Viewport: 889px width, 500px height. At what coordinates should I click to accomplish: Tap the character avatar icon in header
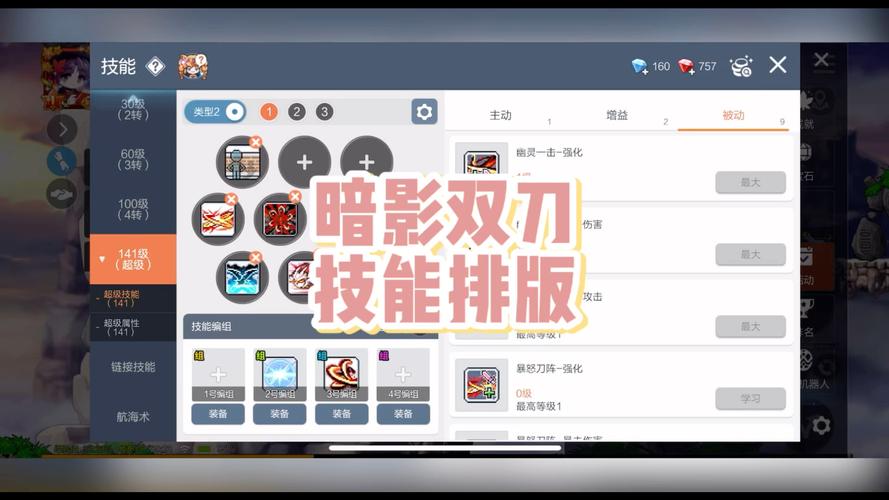193,67
